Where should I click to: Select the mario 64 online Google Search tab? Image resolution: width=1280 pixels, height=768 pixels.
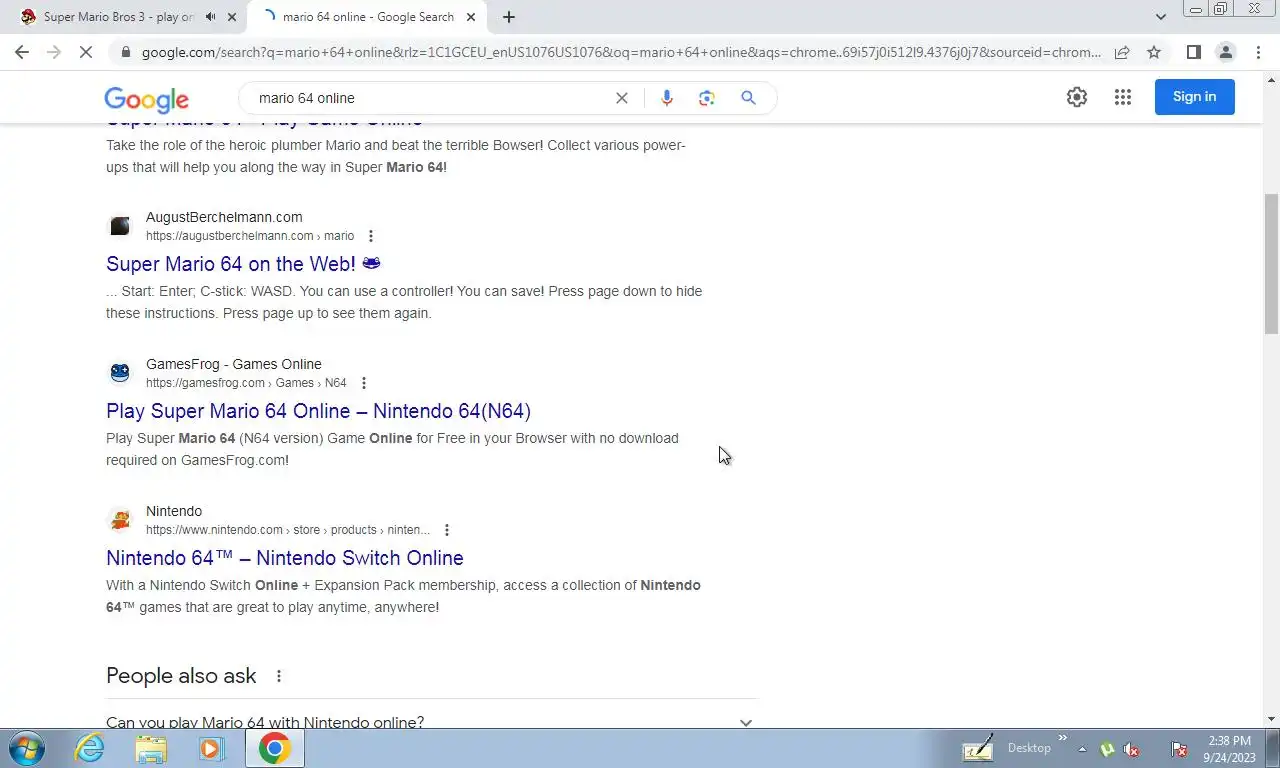point(368,17)
